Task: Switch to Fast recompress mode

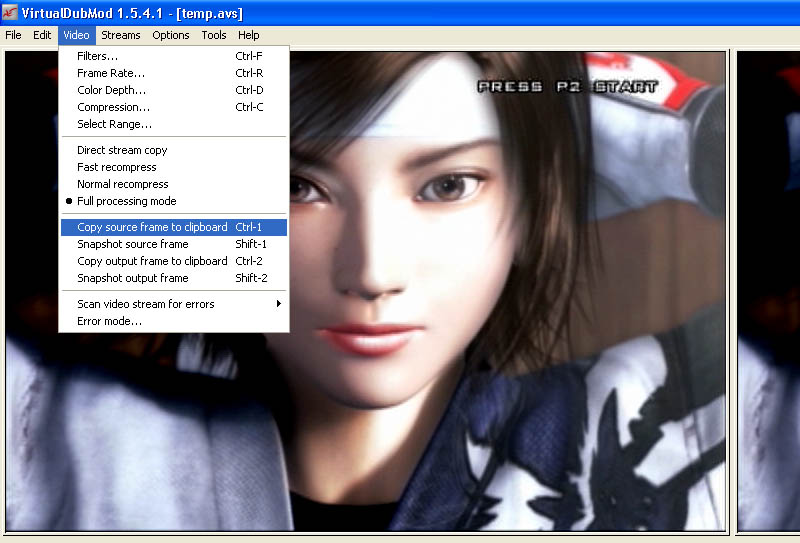Action: pos(174,167)
